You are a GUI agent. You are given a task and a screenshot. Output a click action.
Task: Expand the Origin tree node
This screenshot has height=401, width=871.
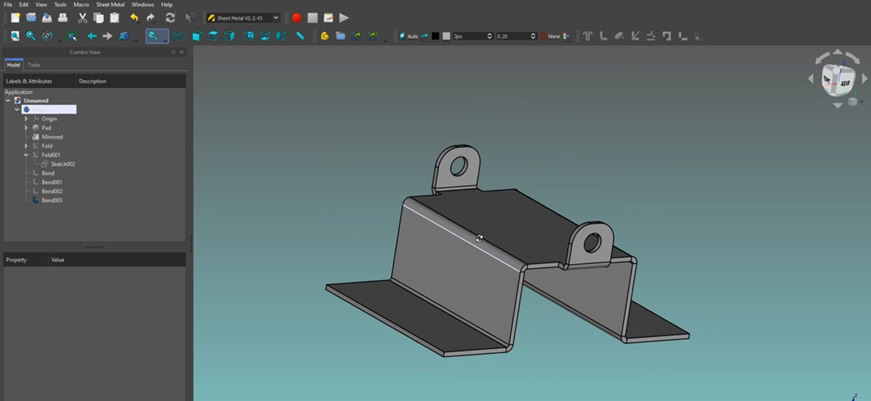pos(26,119)
